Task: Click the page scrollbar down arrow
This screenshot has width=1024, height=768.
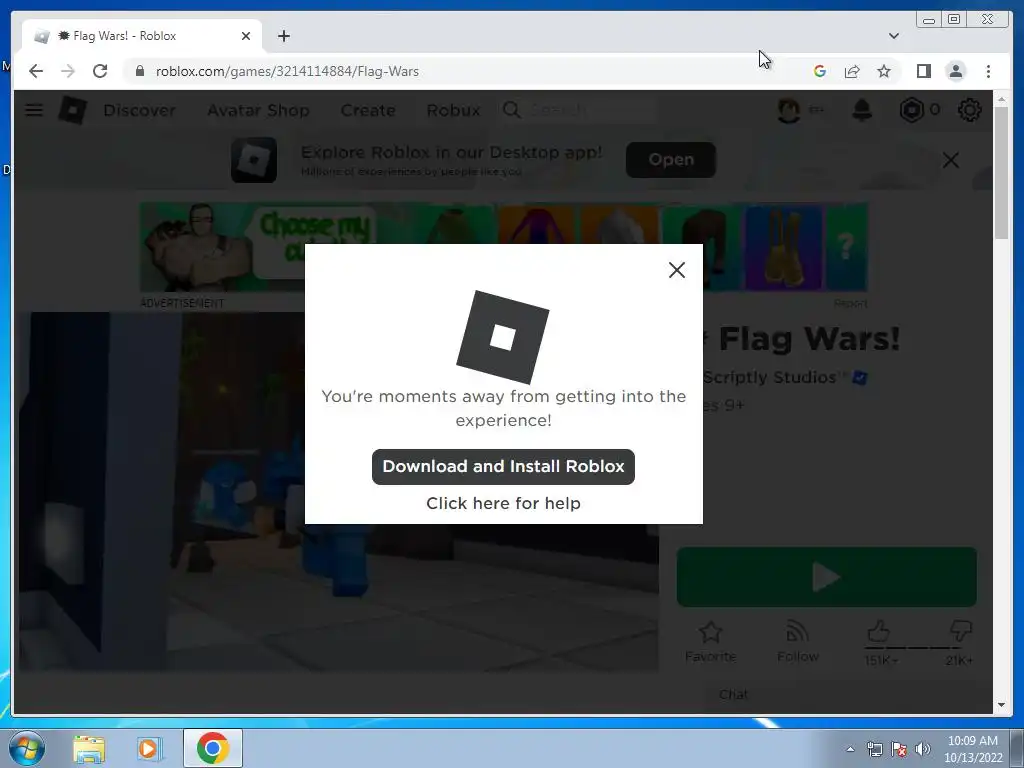Action: (x=1001, y=705)
